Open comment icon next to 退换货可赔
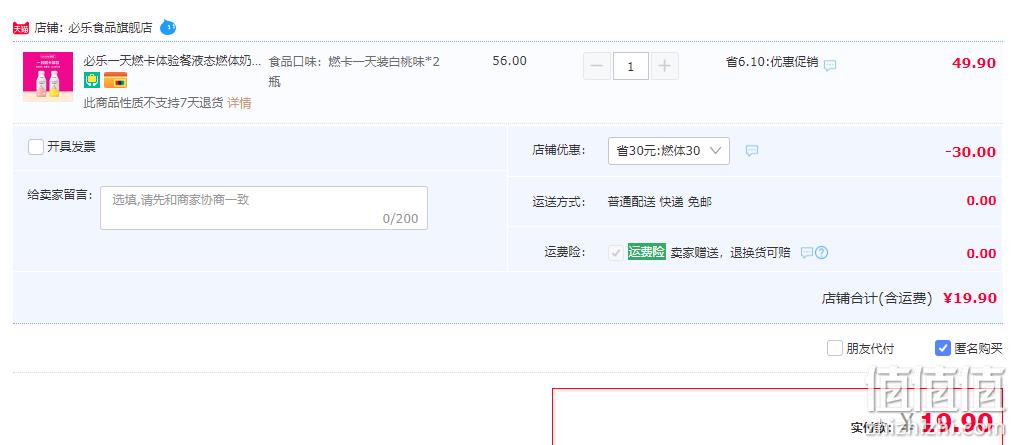 807,253
